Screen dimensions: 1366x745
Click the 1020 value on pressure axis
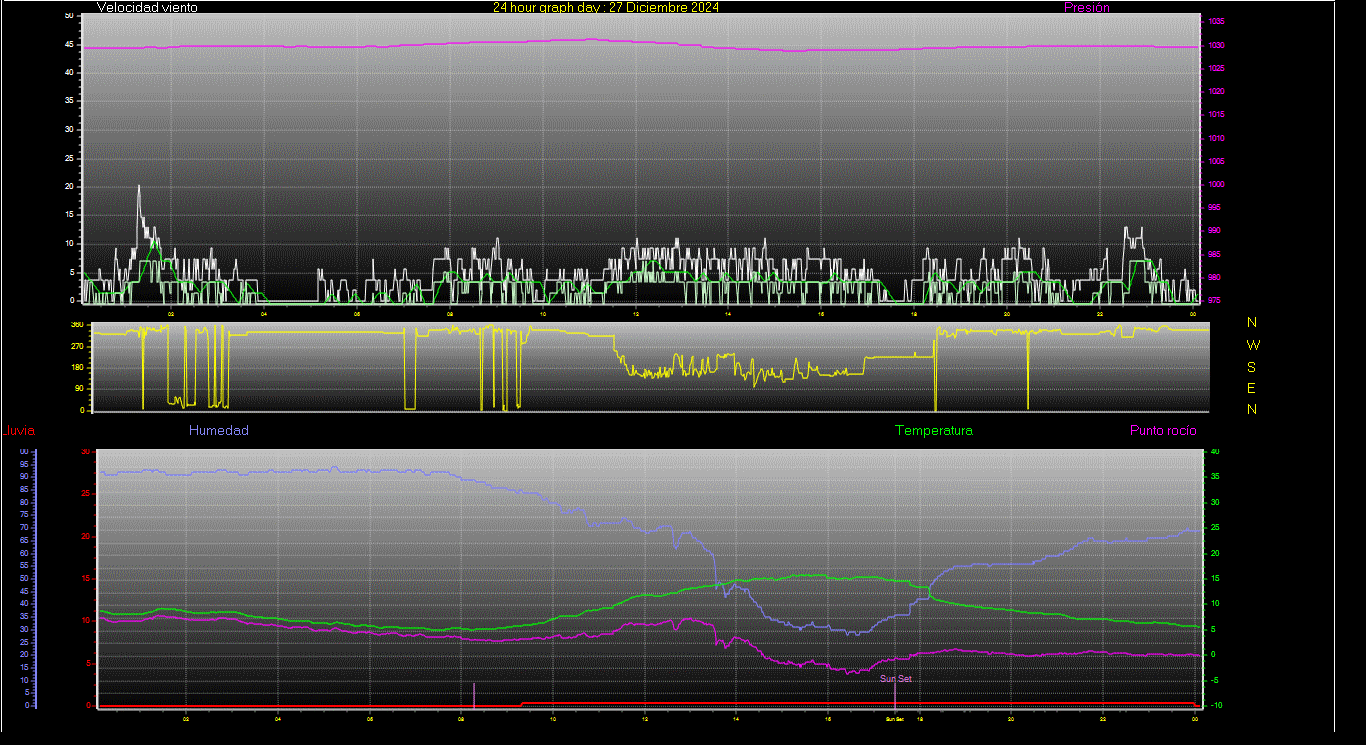tap(1215, 91)
